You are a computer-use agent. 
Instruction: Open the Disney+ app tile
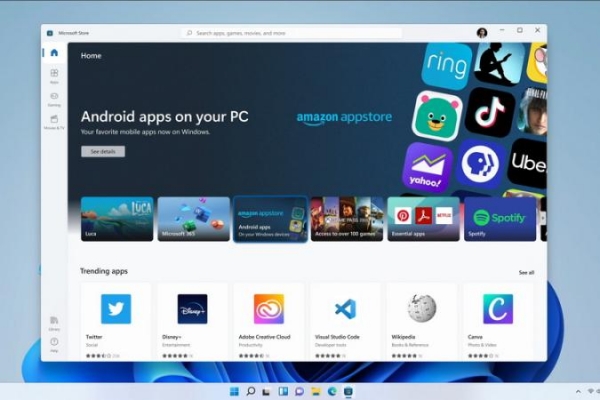[x=192, y=308]
